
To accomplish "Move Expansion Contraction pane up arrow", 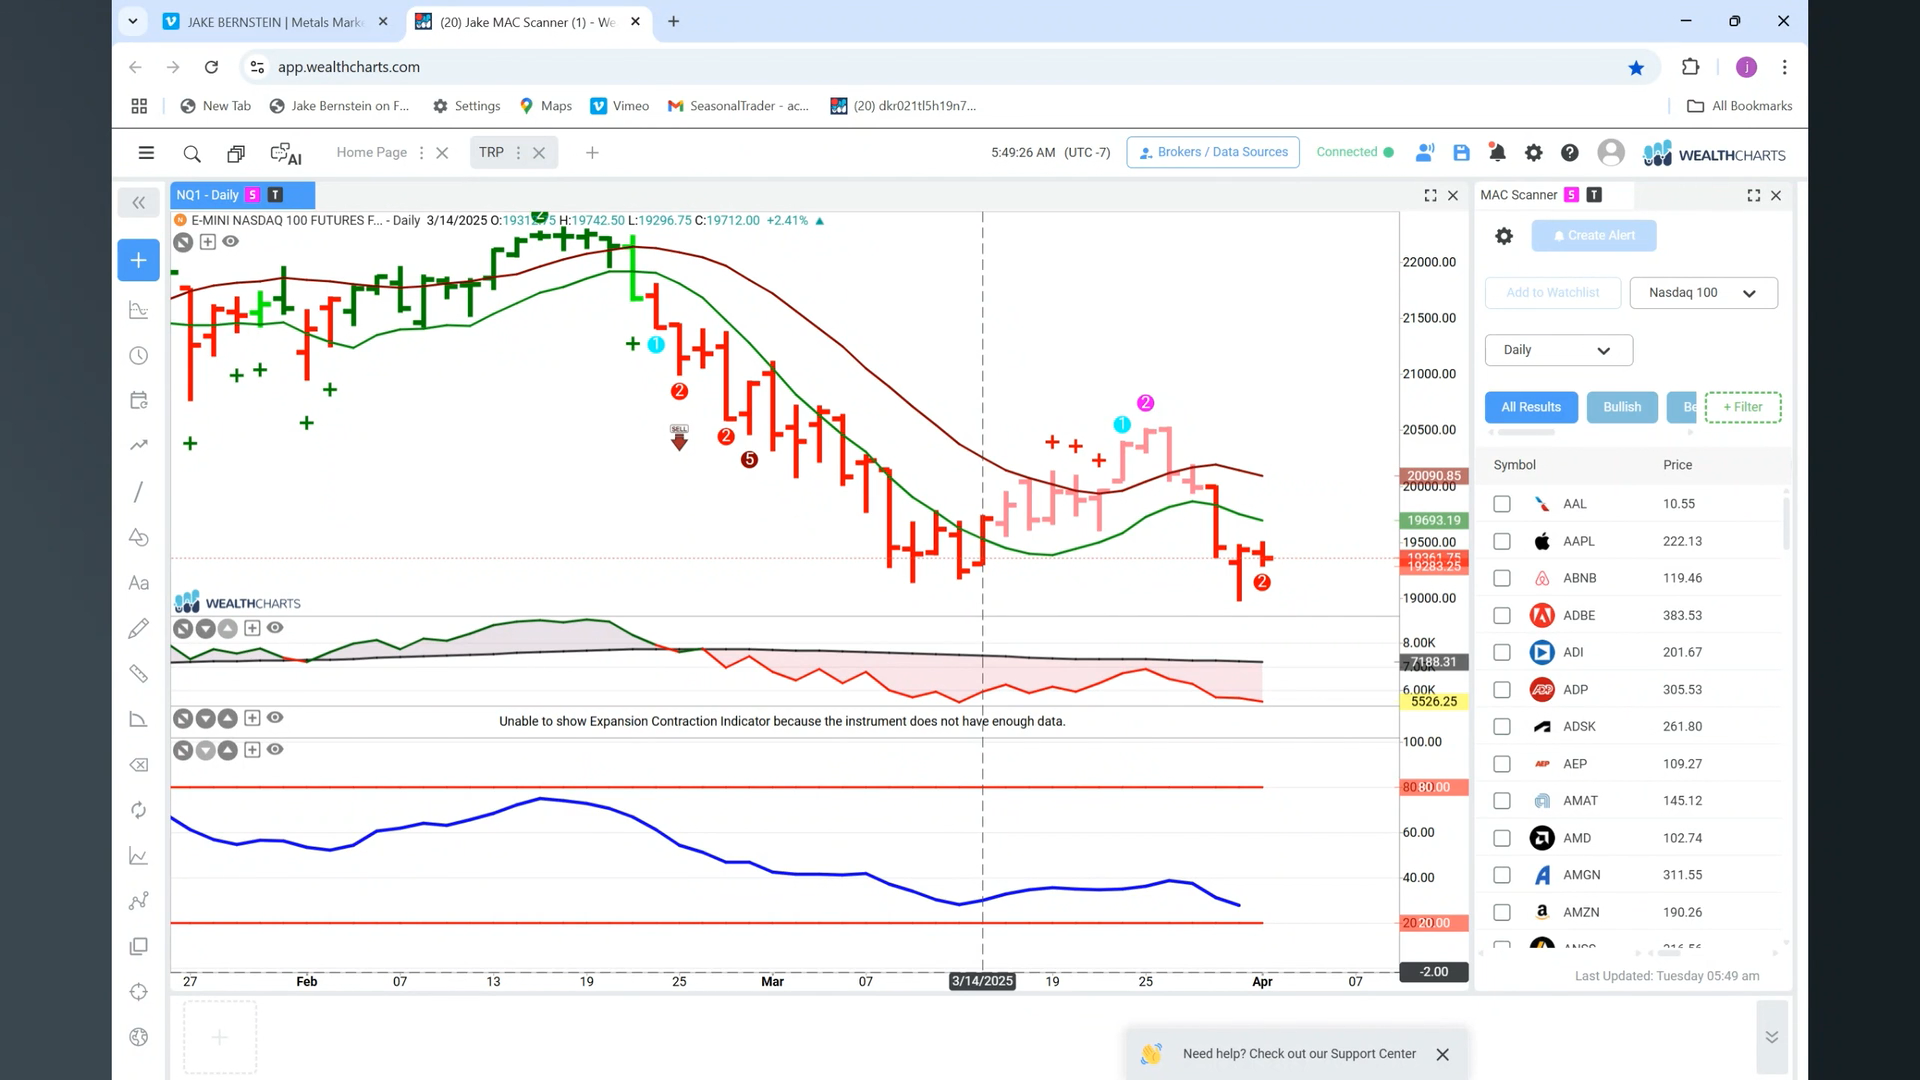I will point(228,719).
